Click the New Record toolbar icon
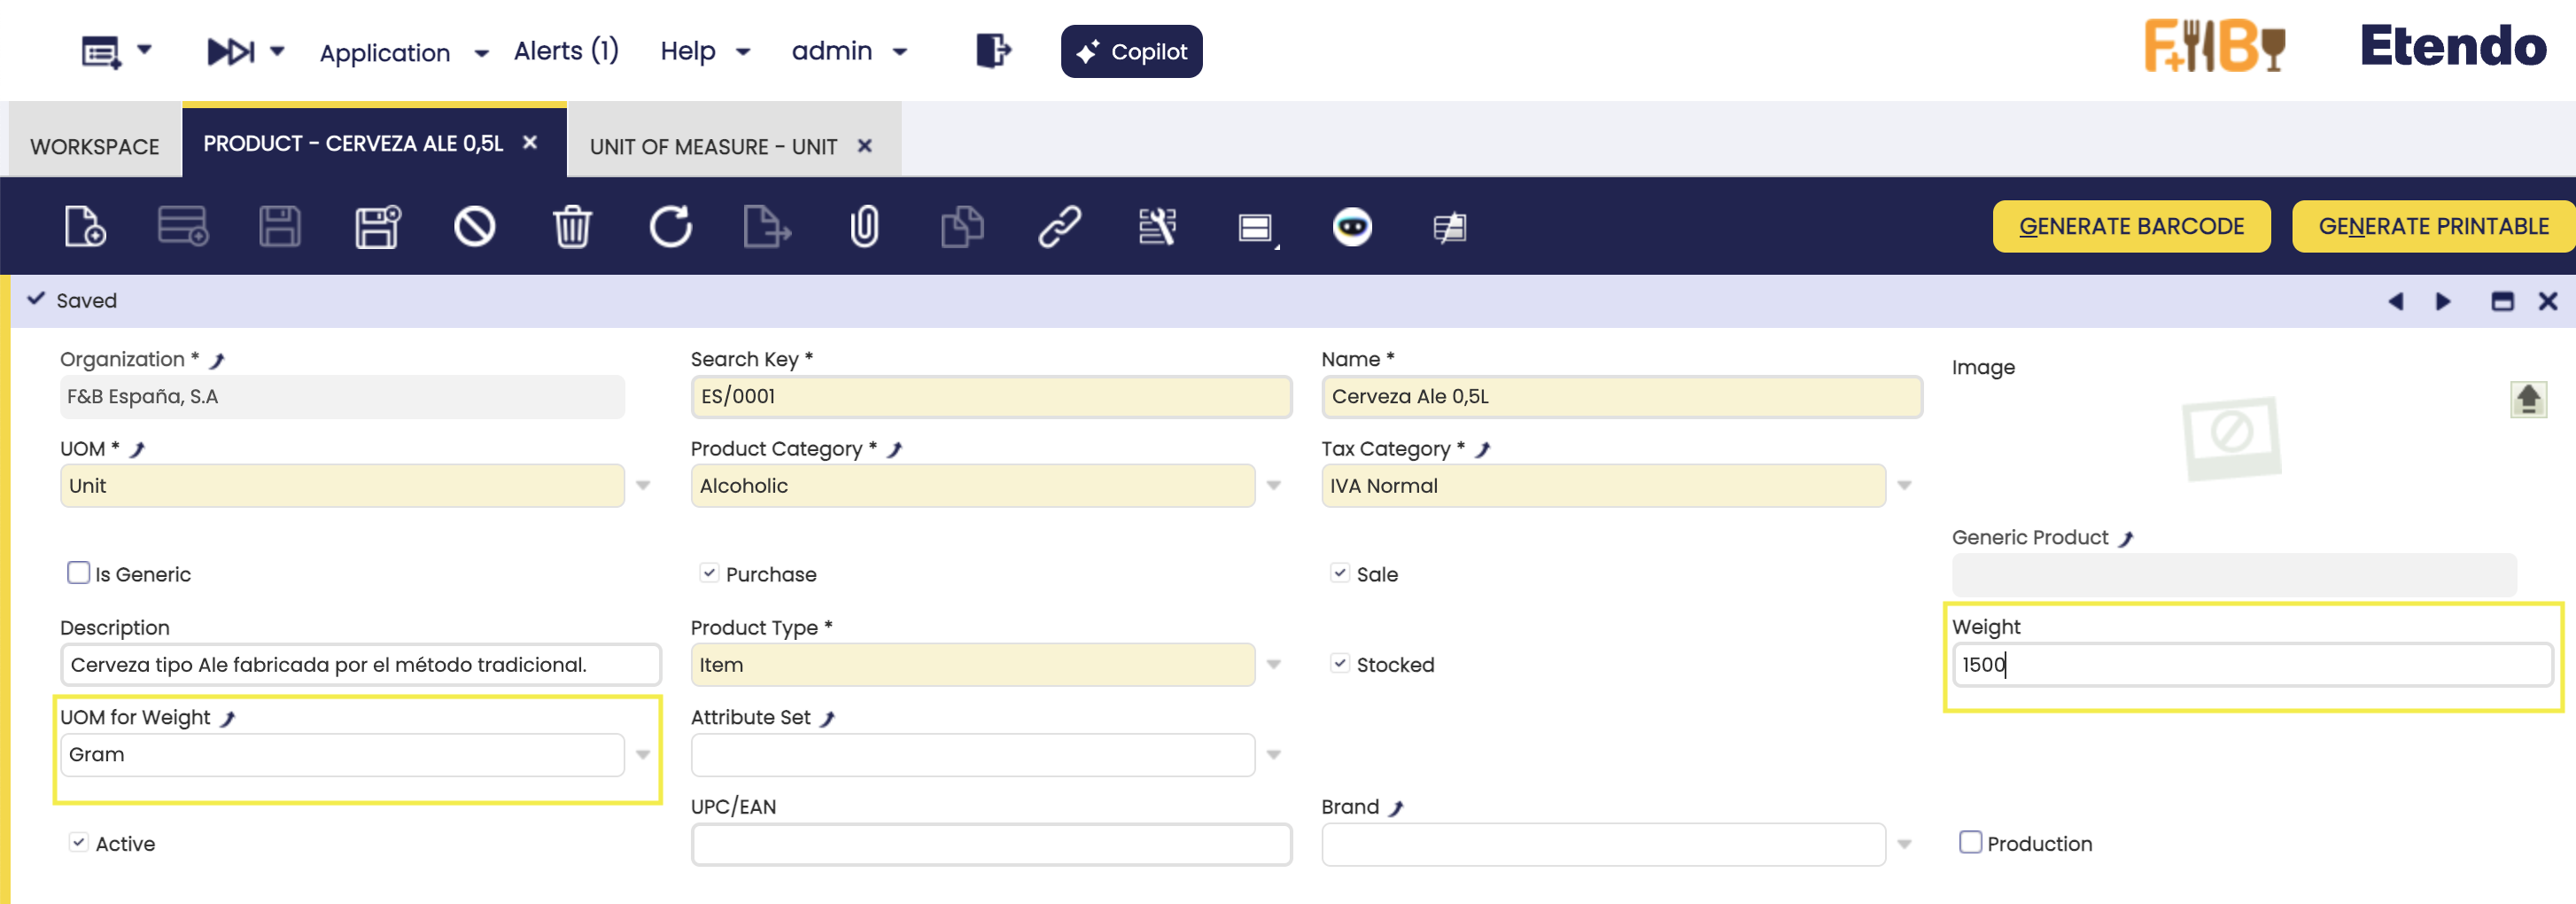2576x904 pixels. coord(85,226)
